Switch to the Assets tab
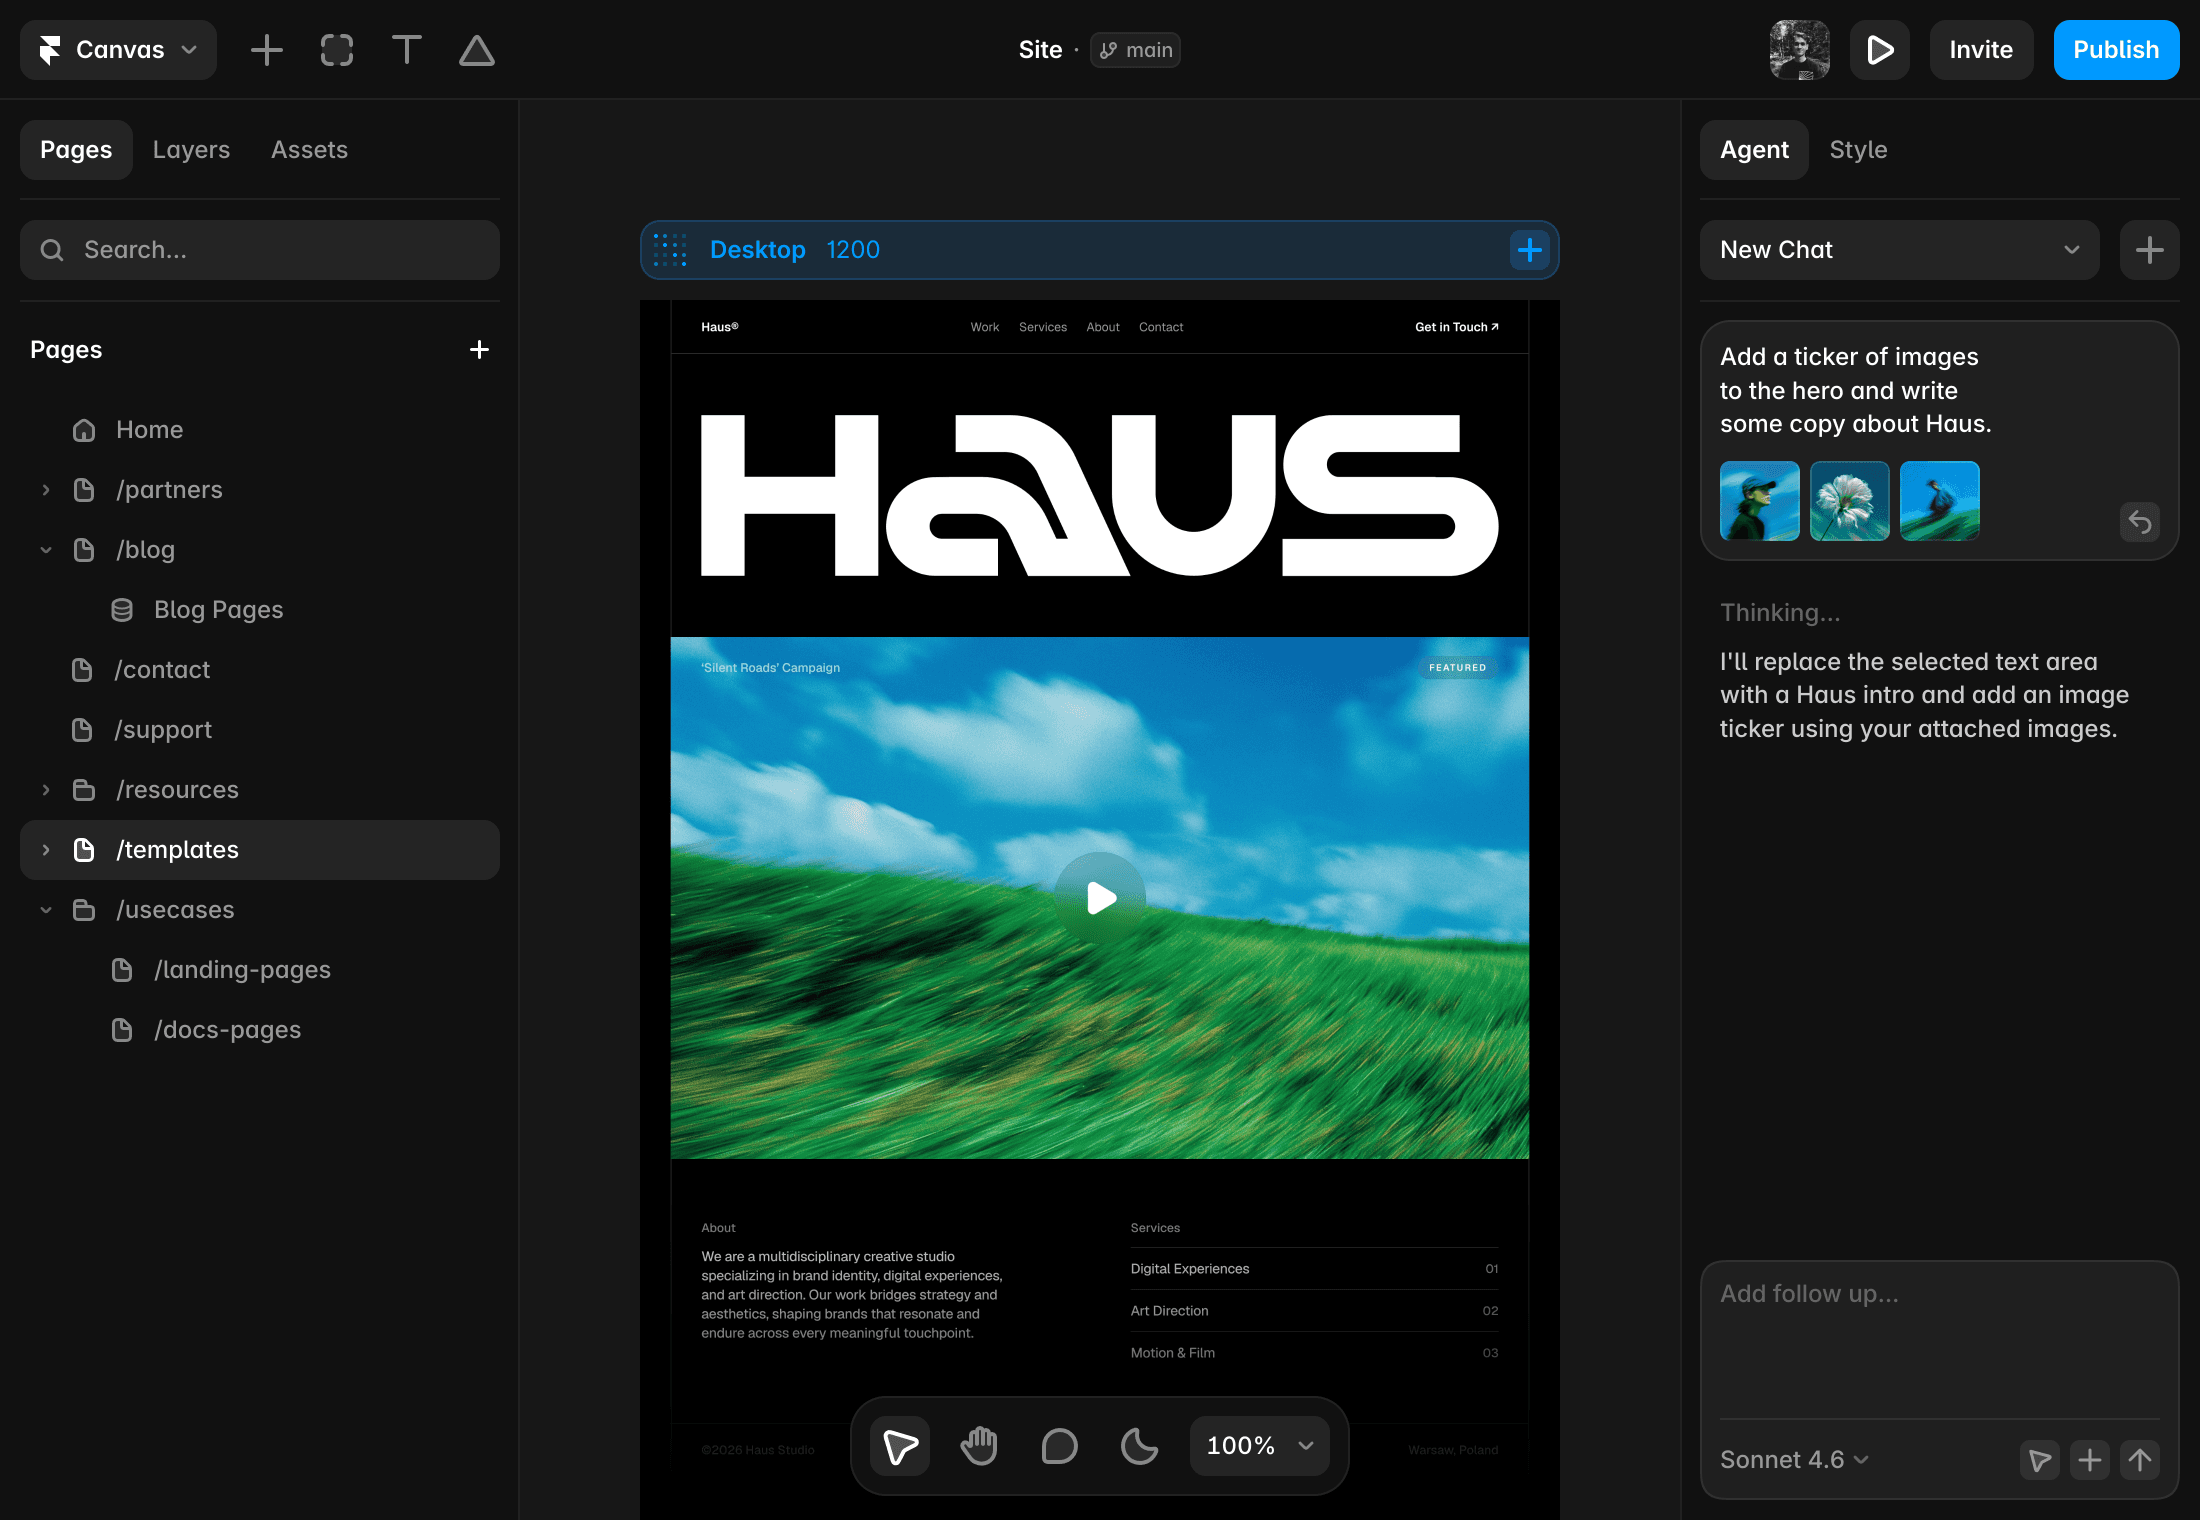Image resolution: width=2200 pixels, height=1520 pixels. tap(309, 150)
